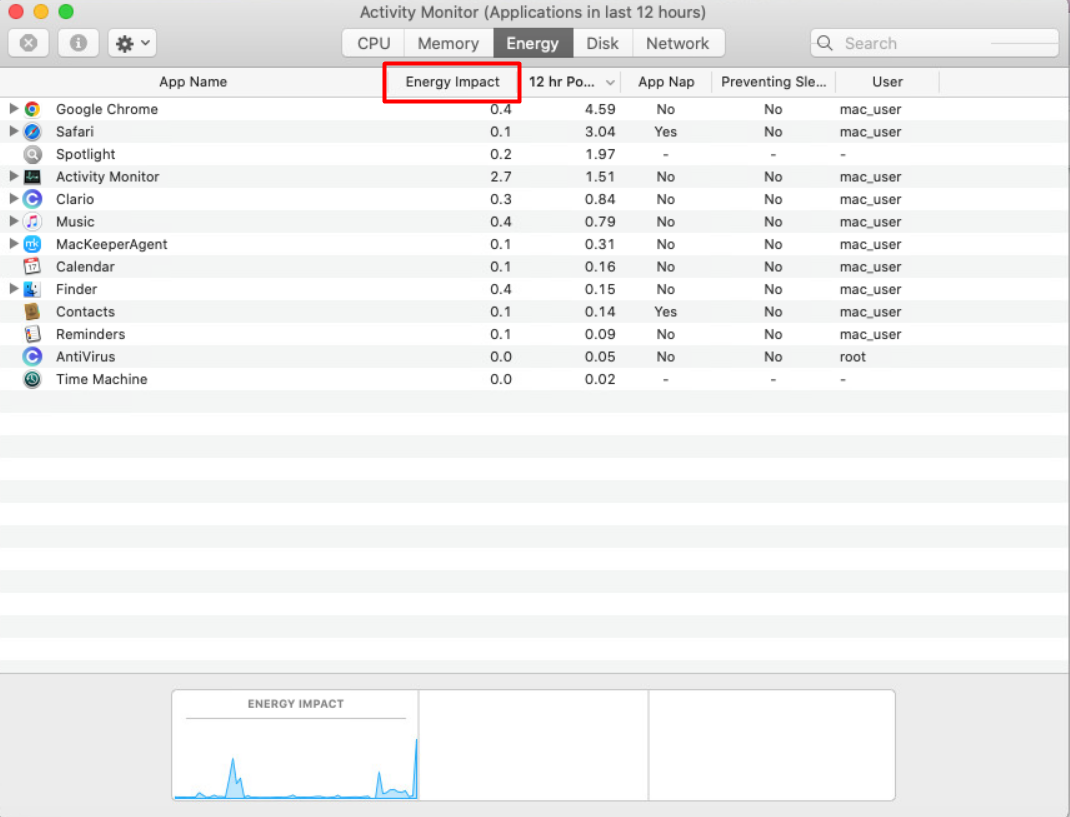The image size is (1070, 817).
Task: Click the quit process X button
Action: [x=29, y=43]
